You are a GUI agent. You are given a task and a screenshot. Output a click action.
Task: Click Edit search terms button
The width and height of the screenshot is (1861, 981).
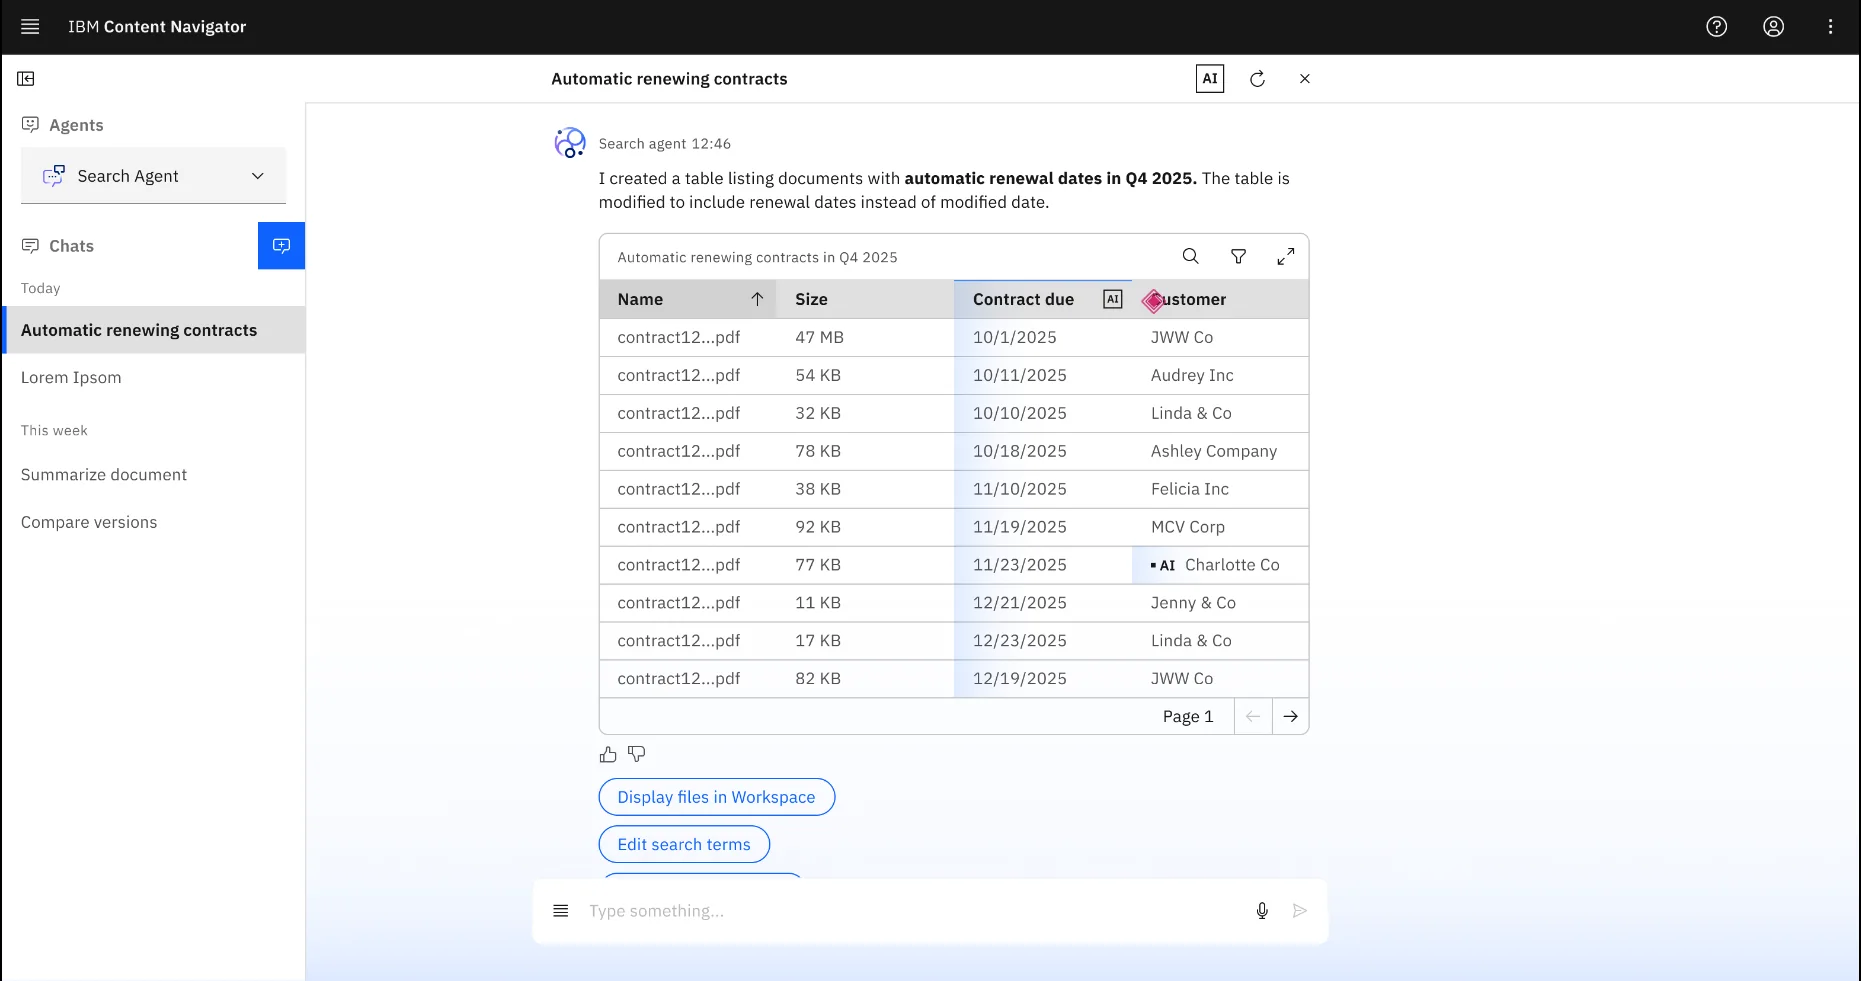[684, 844]
